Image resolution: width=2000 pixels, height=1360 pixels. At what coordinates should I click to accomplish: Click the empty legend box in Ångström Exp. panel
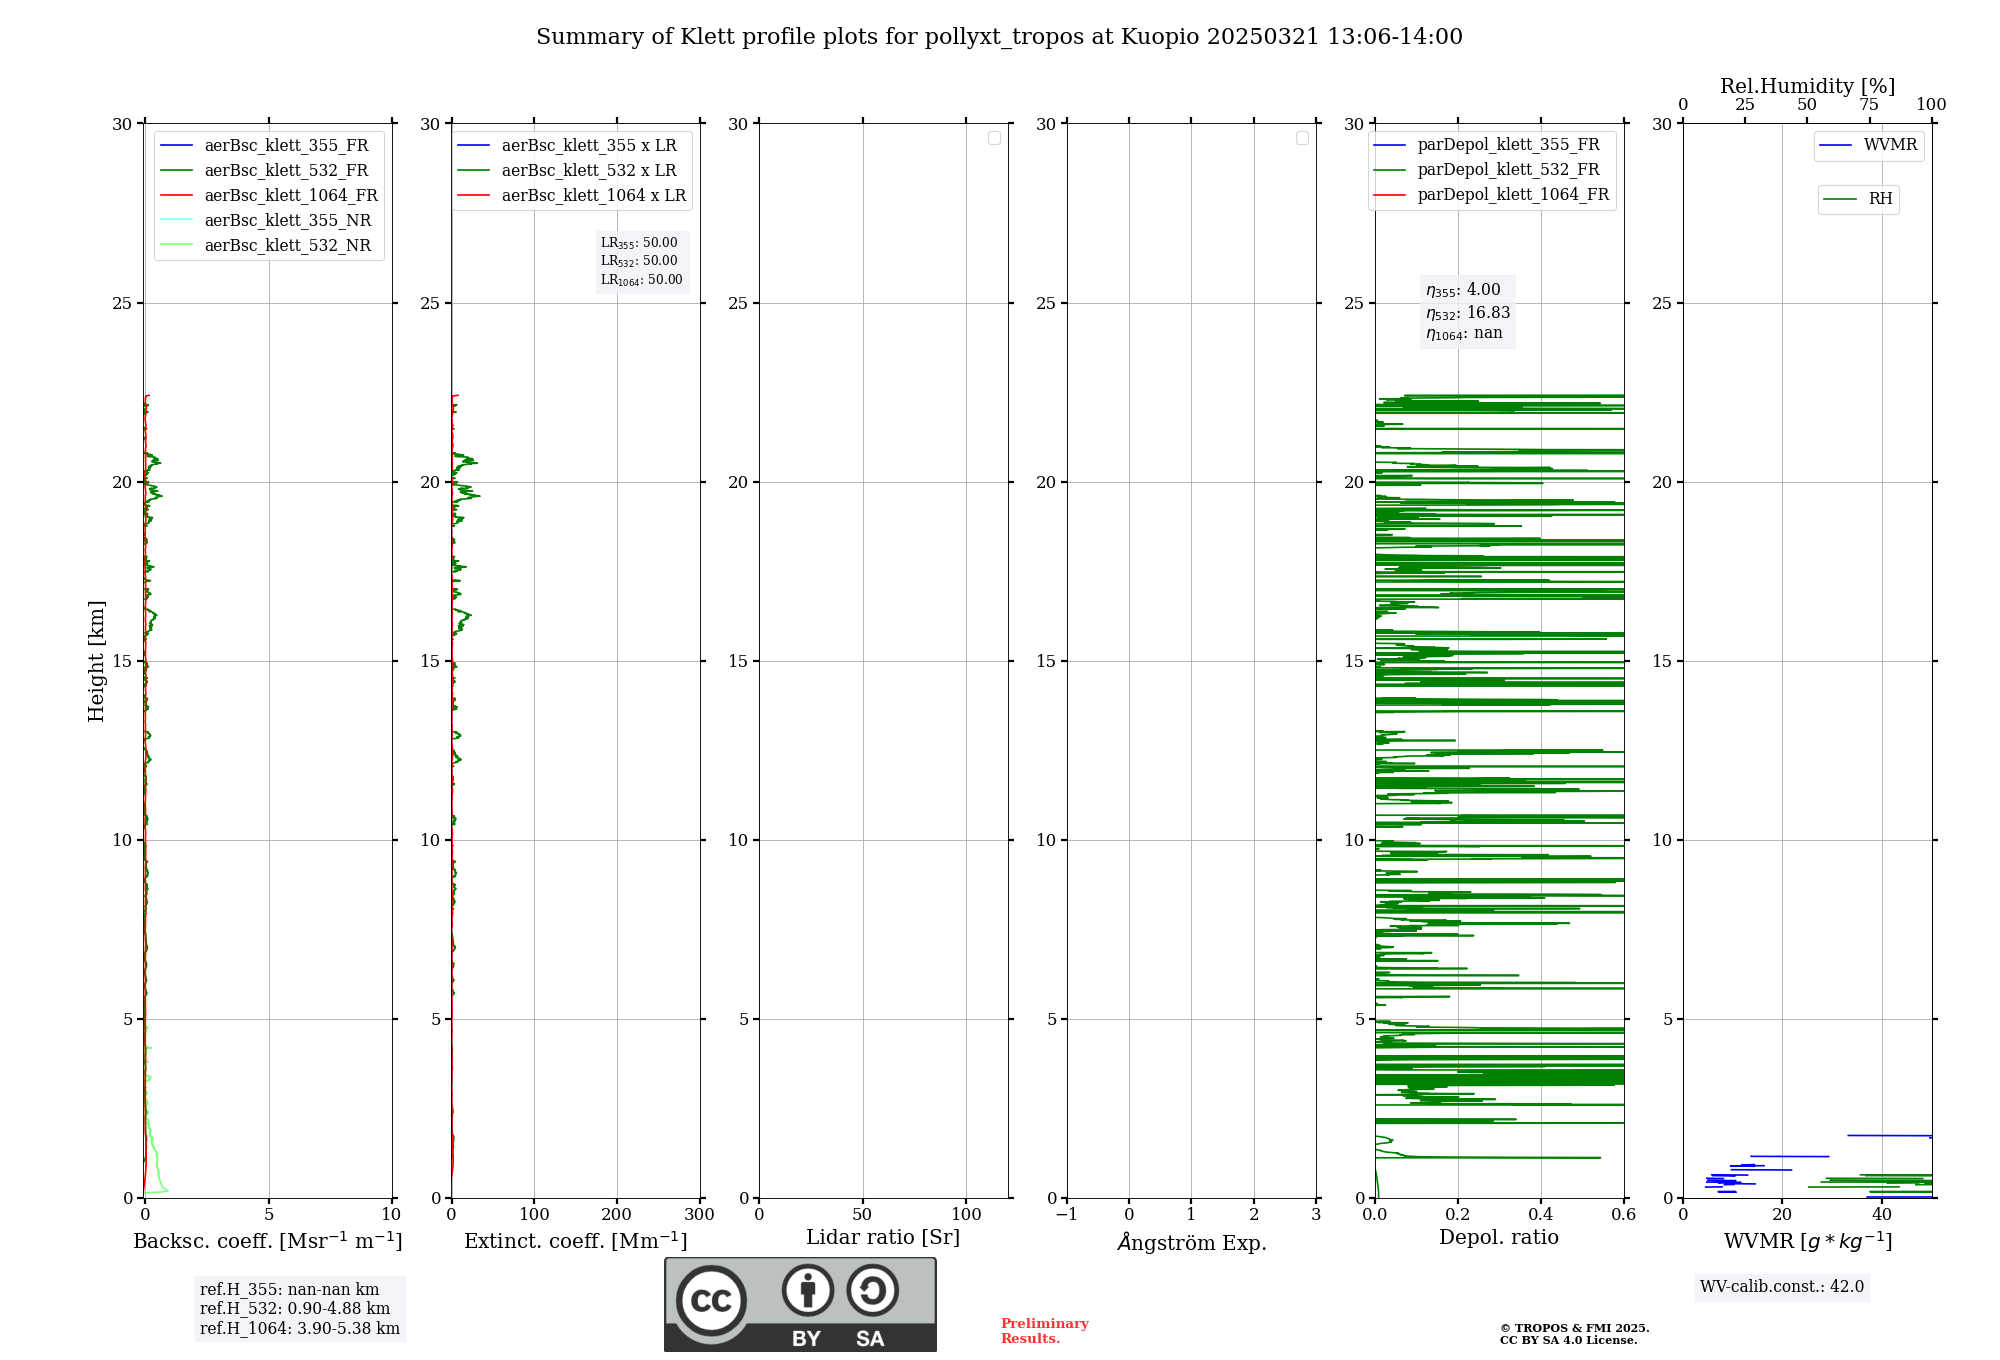[x=1302, y=138]
